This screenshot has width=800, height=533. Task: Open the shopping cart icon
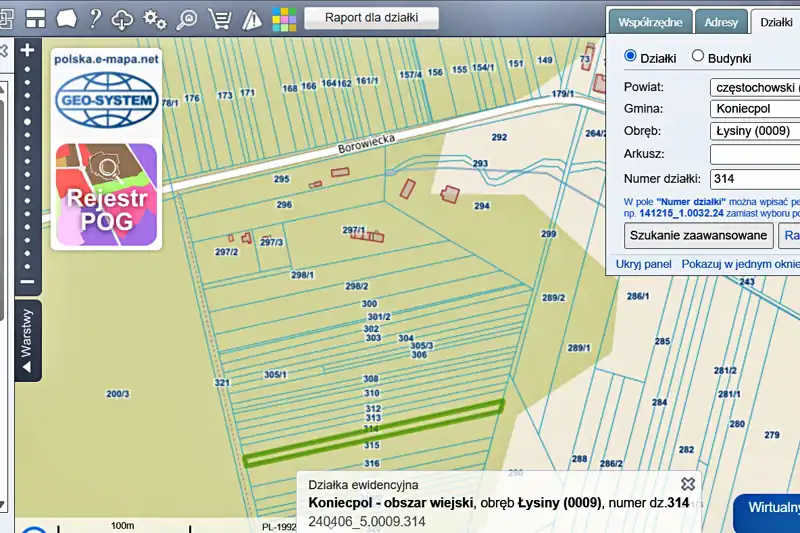point(219,18)
